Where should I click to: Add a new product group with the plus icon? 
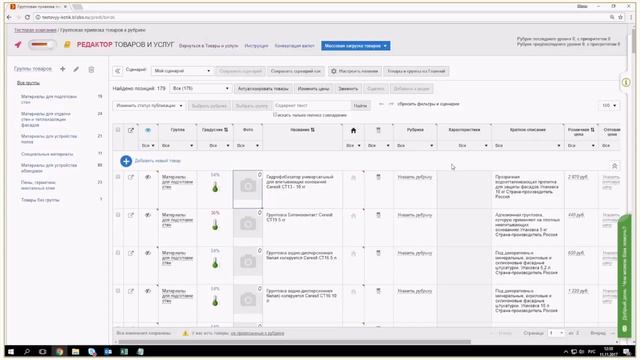(x=62, y=69)
